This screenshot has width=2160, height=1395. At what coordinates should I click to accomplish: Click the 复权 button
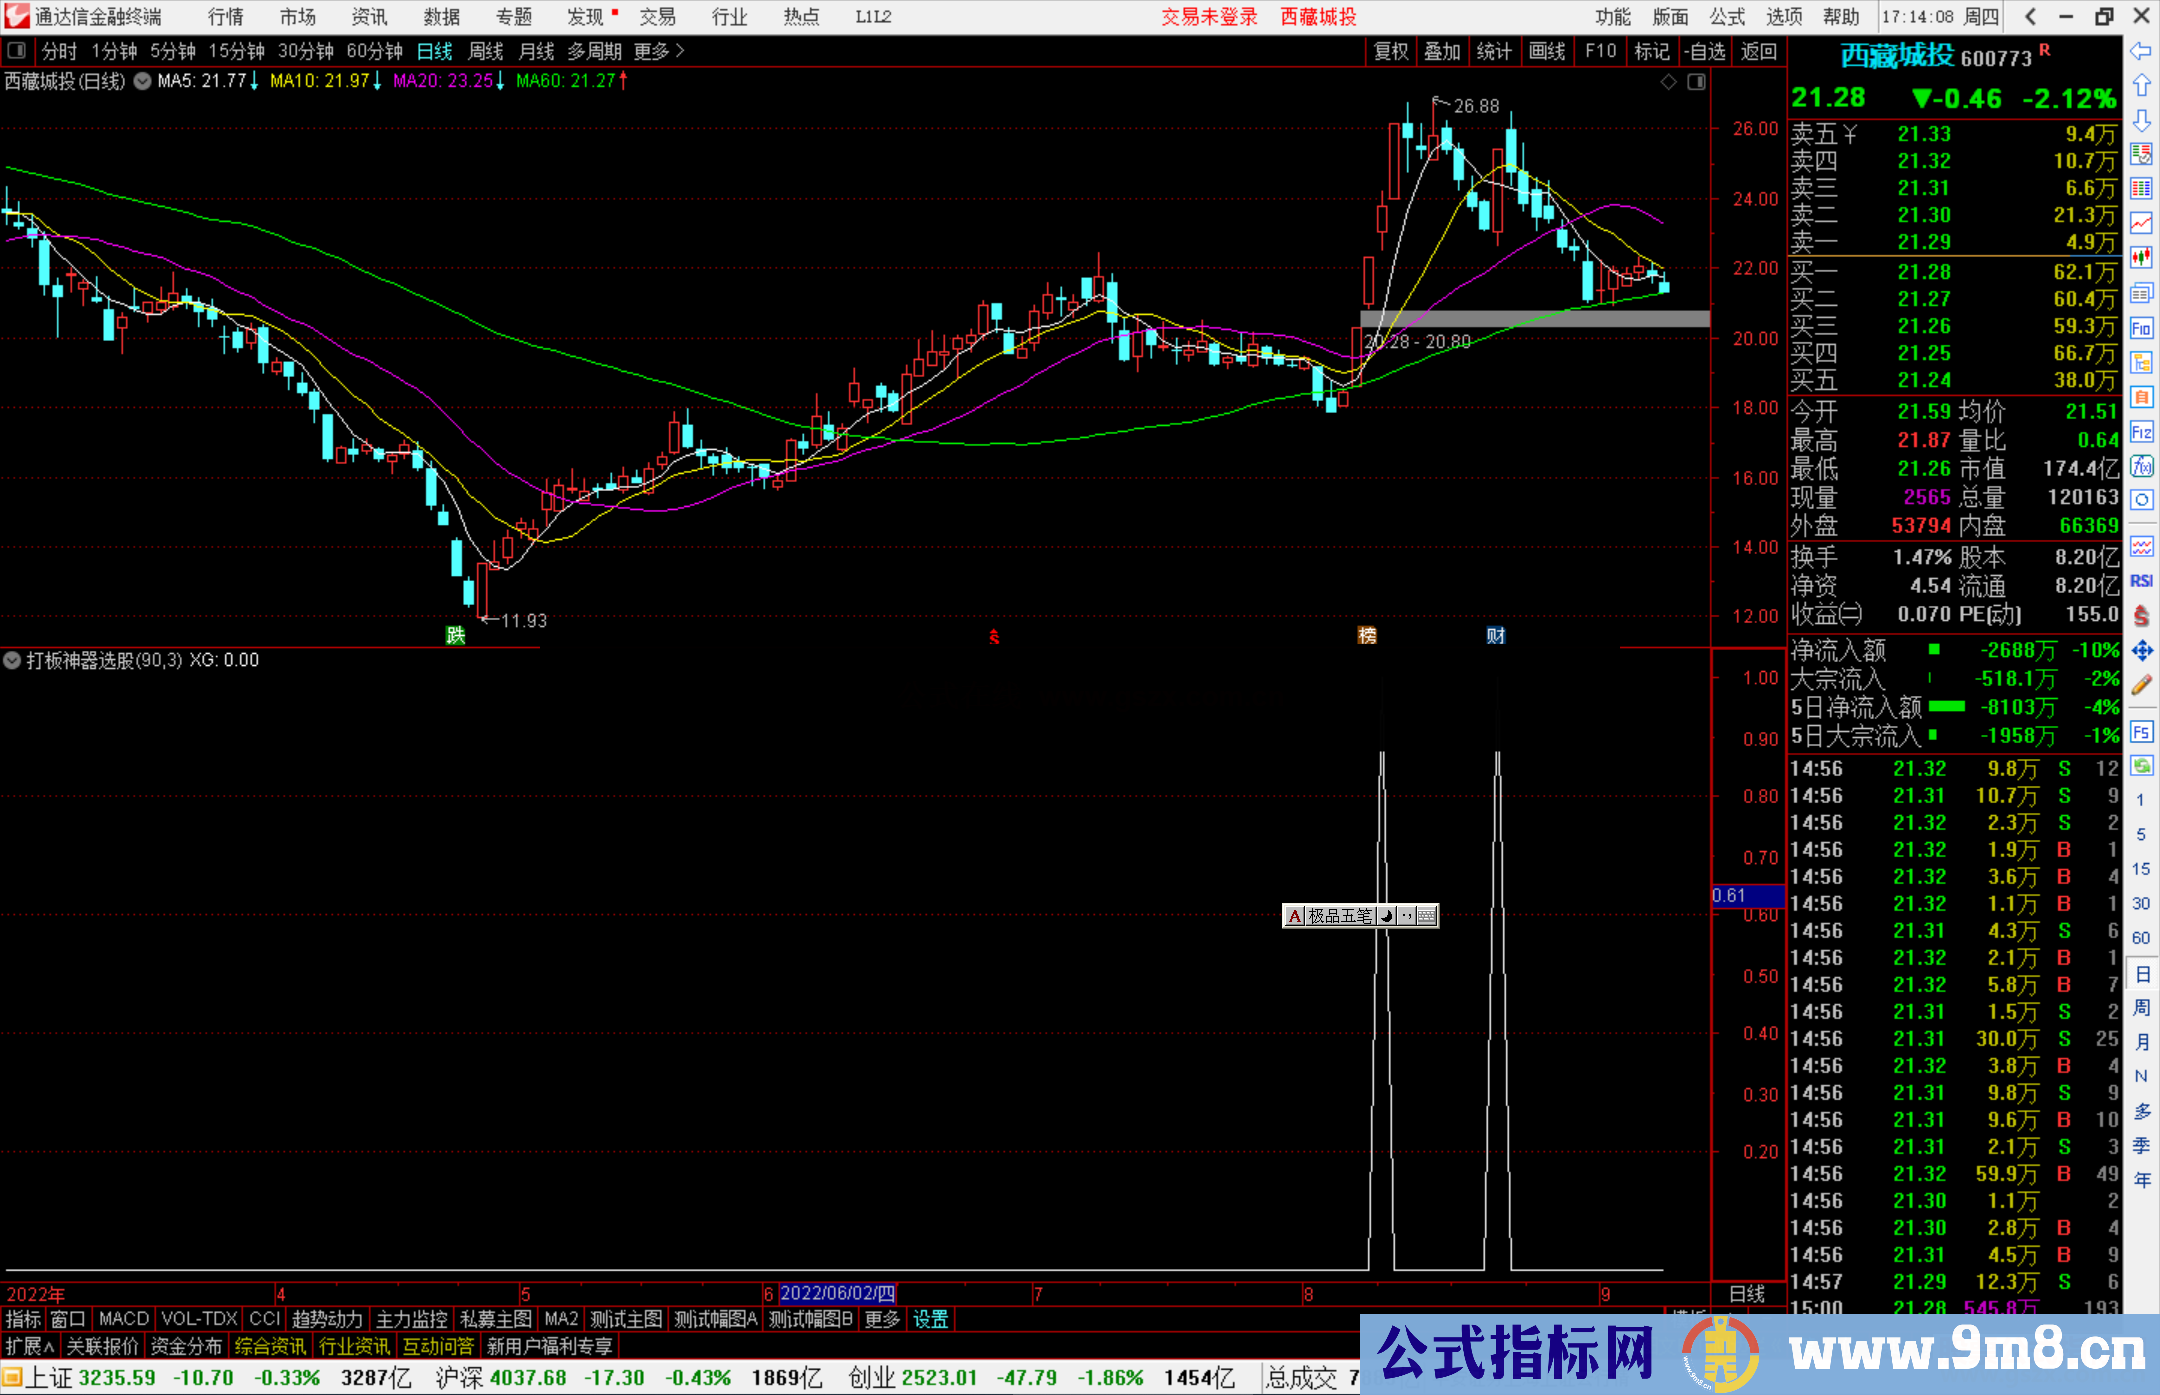pyautogui.click(x=1391, y=51)
